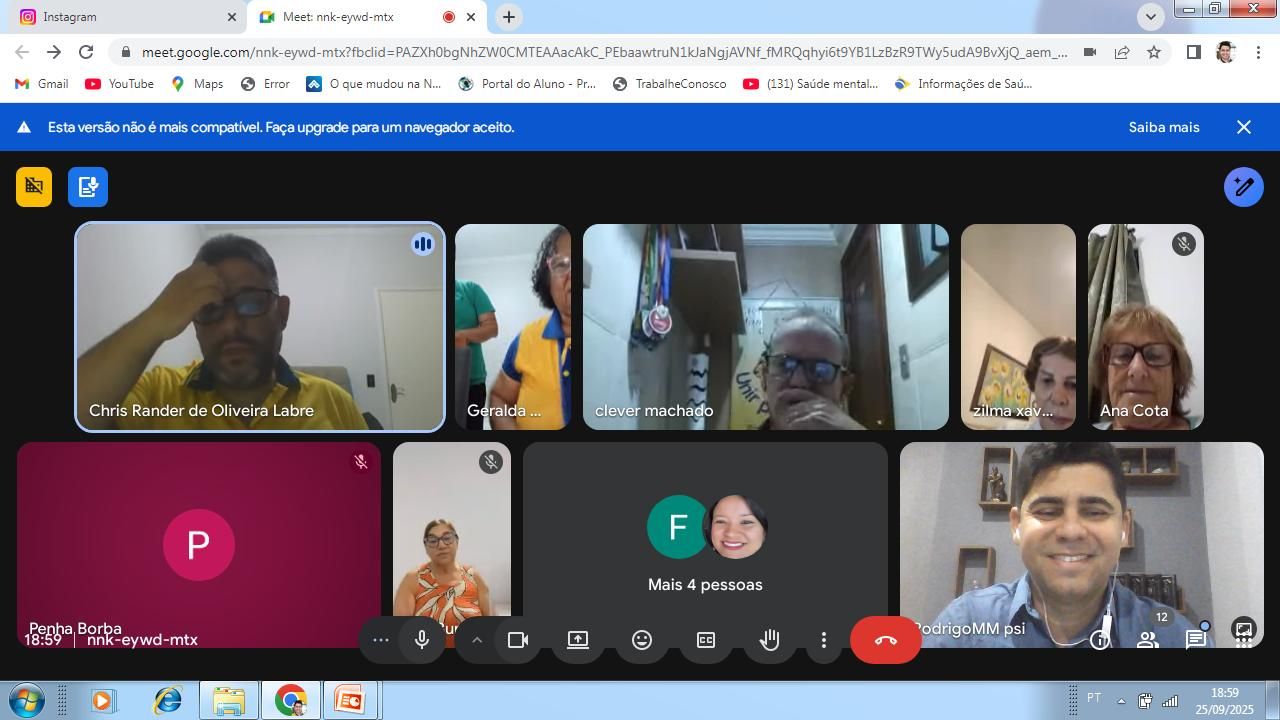This screenshot has height=720, width=1280.
Task: Toggle the microphone in the call bar
Action: point(422,640)
